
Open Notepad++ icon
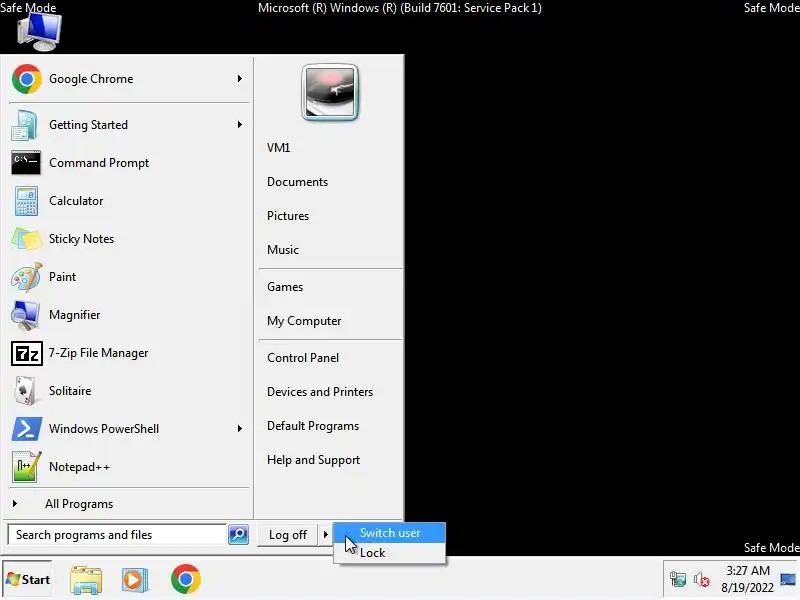click(x=26, y=467)
